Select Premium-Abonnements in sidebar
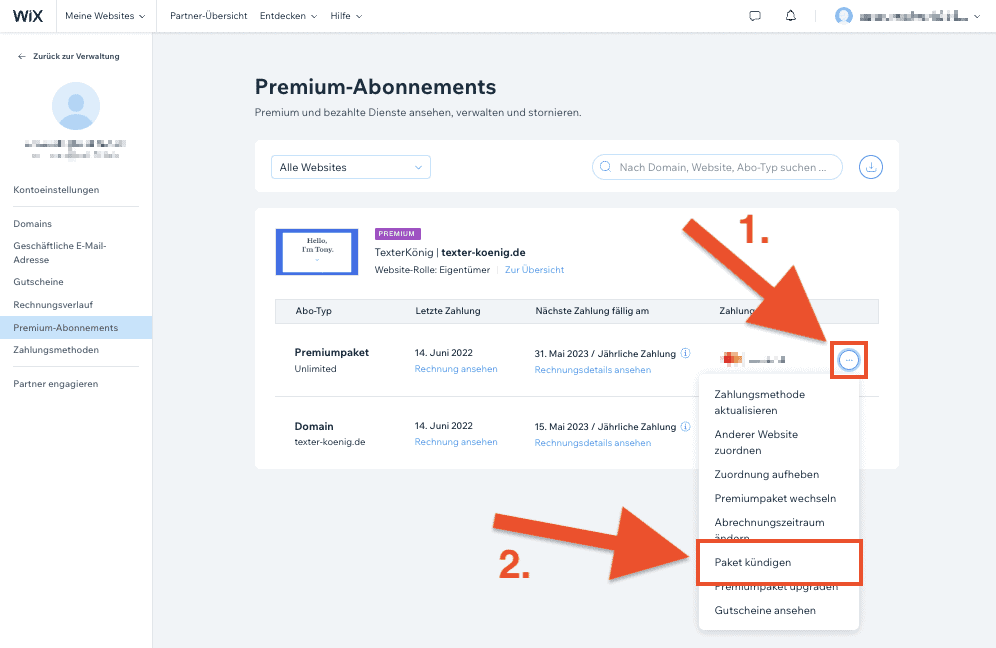996x648 pixels. point(76,328)
